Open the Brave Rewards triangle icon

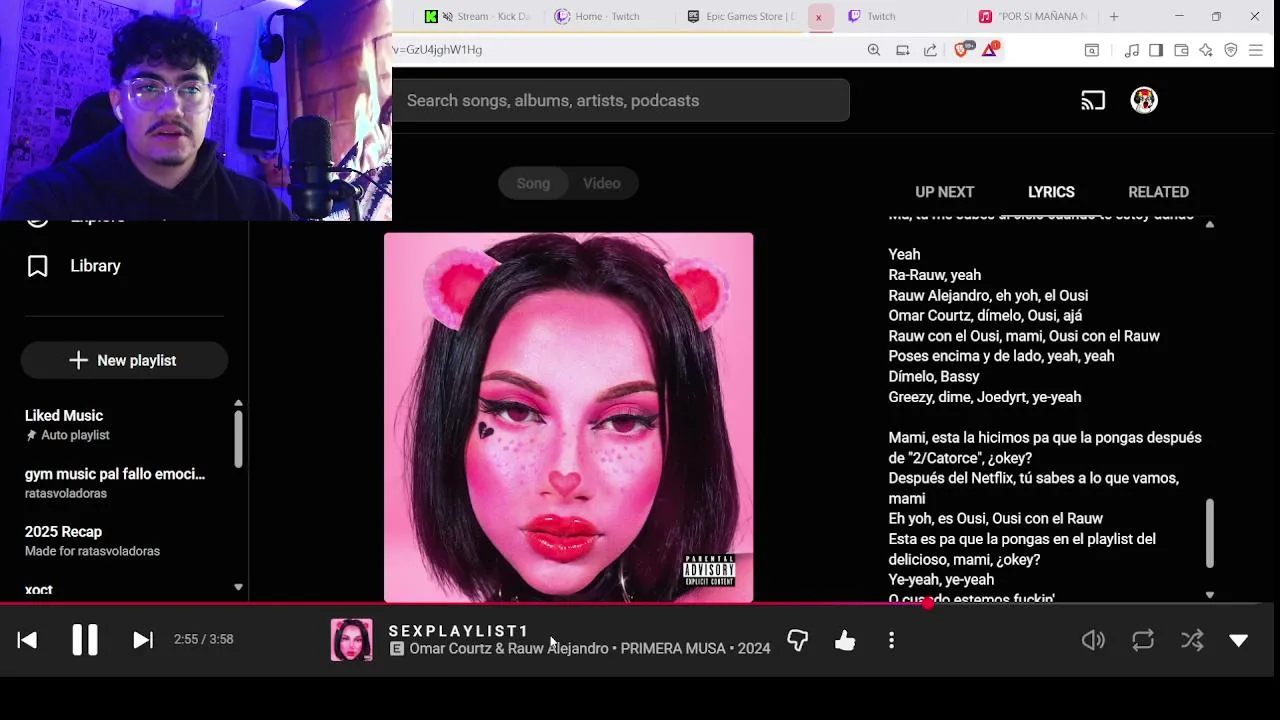pyautogui.click(x=990, y=49)
